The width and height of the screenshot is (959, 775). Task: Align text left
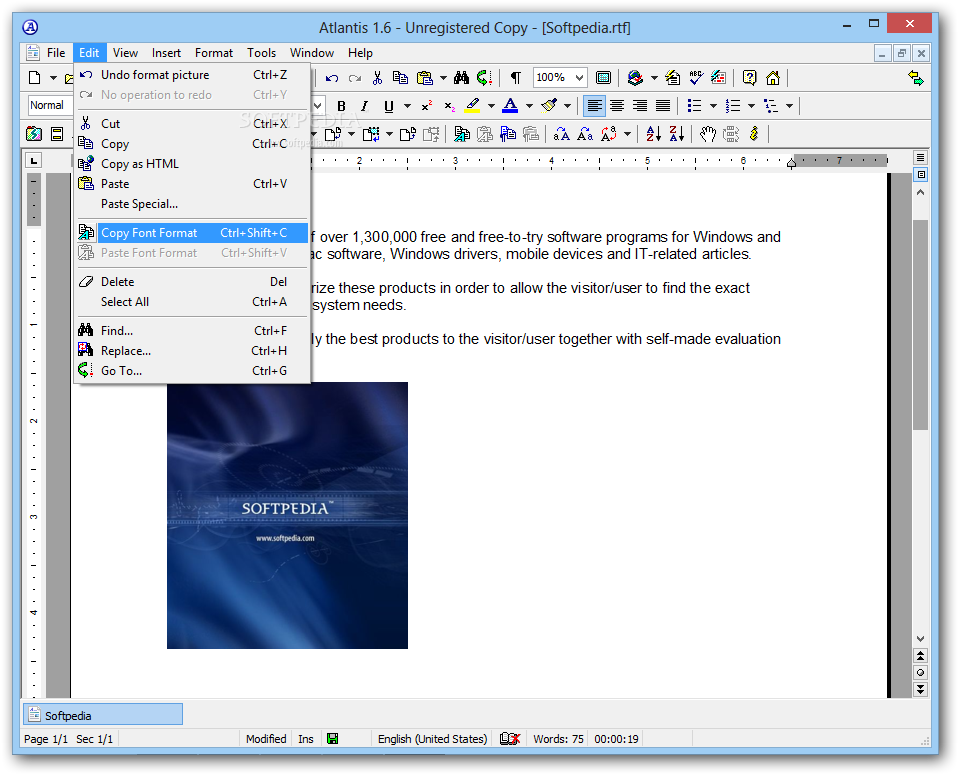tap(594, 106)
